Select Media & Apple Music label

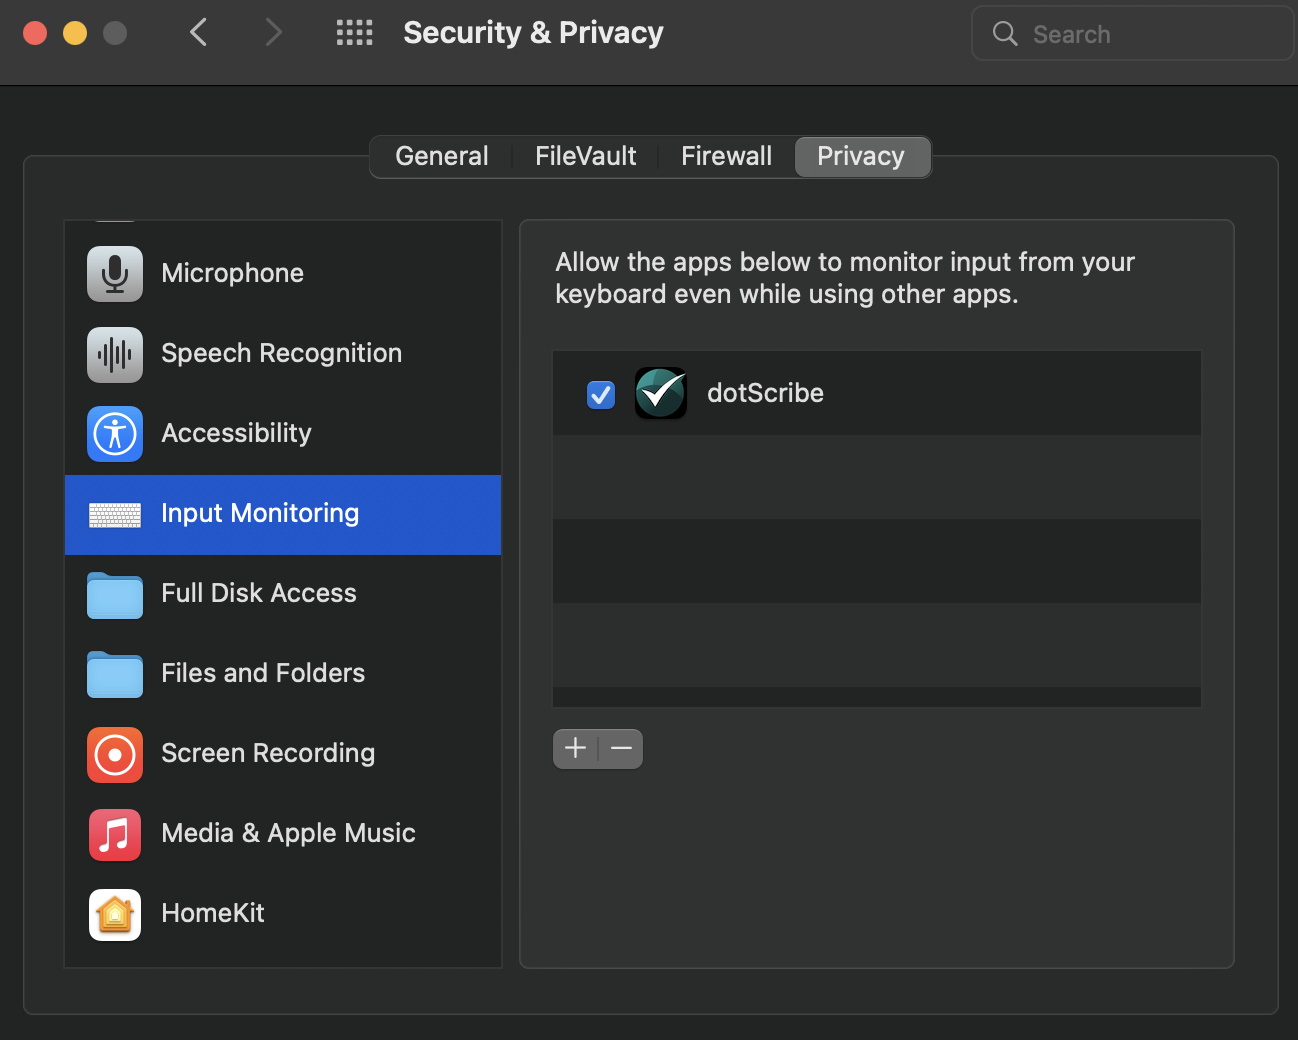tap(288, 833)
